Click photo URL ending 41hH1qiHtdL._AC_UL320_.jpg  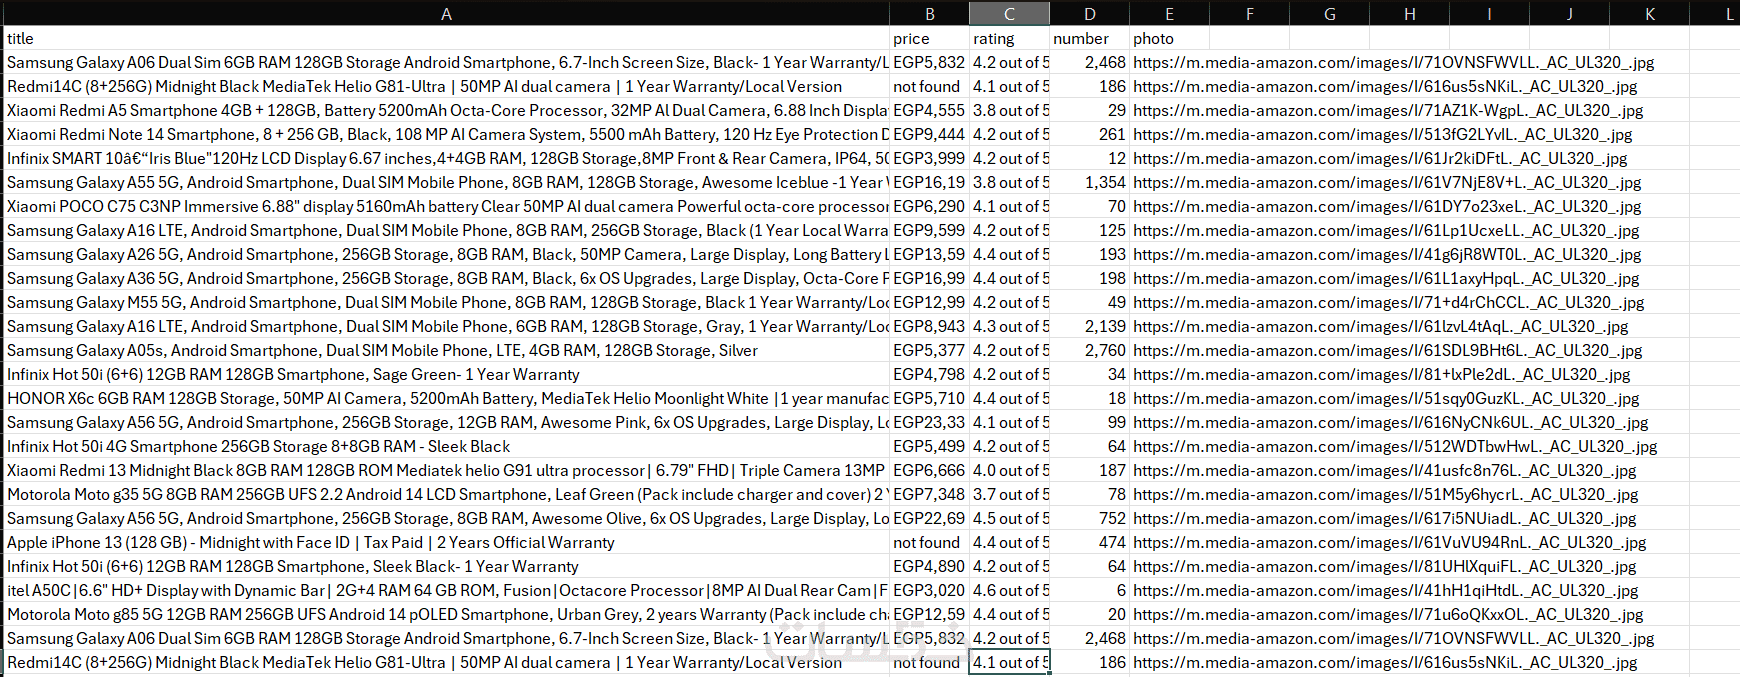click(x=1386, y=590)
